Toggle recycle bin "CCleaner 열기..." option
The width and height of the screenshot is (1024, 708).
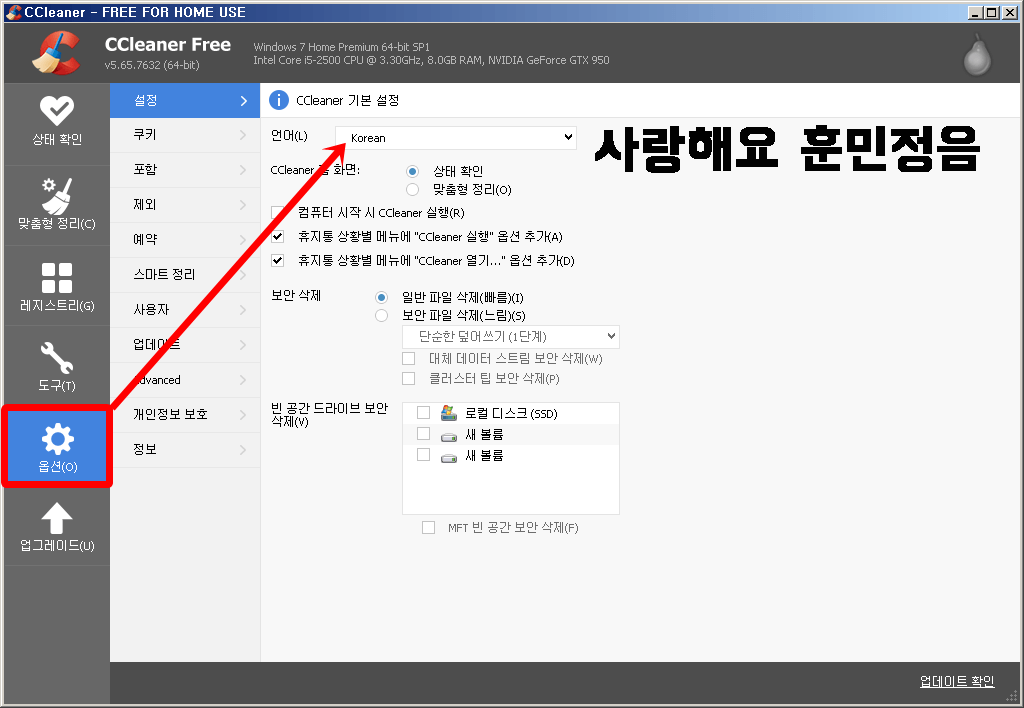278,261
